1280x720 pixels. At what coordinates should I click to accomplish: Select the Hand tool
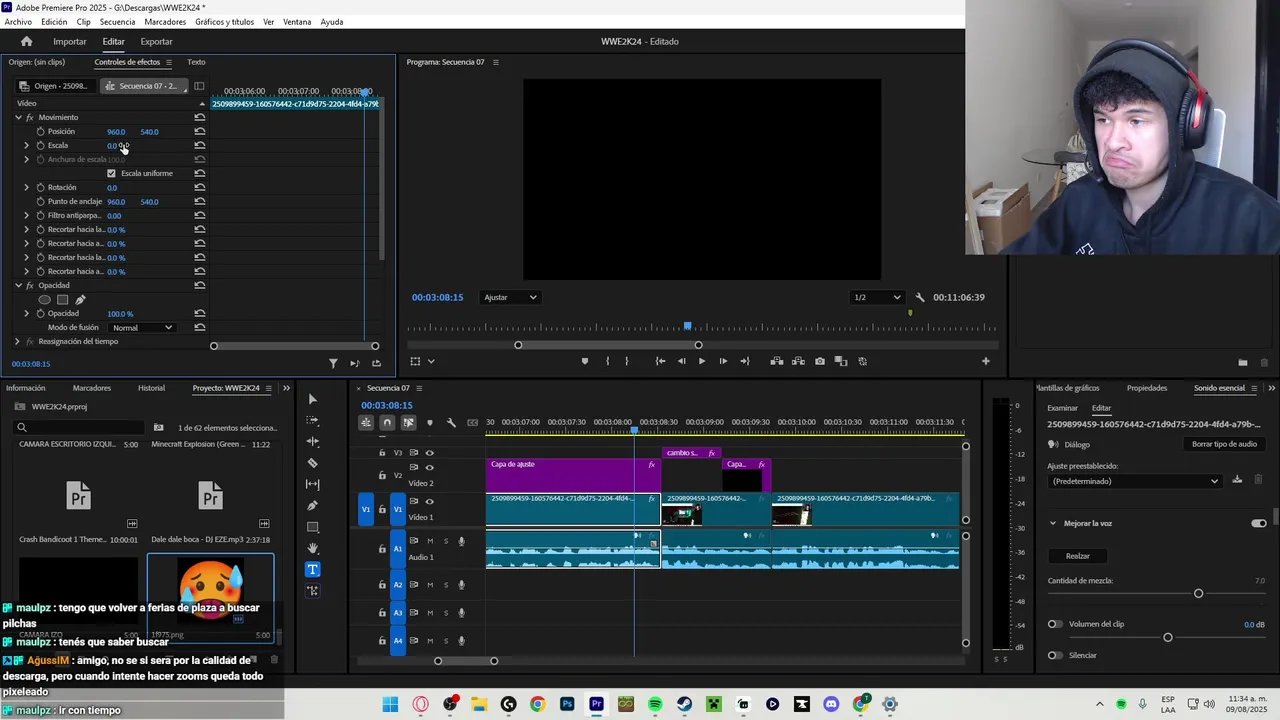tap(312, 548)
